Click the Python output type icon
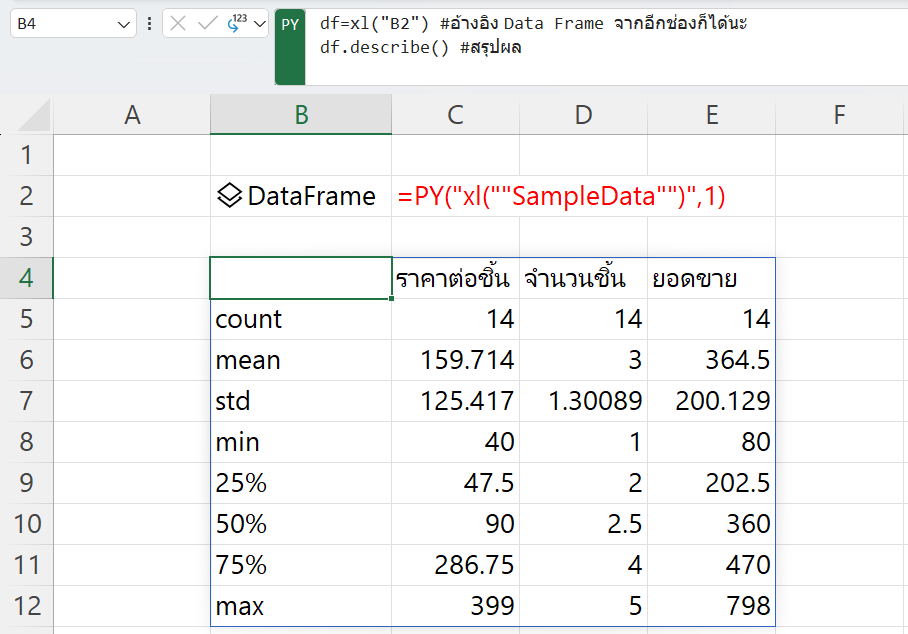 coord(237,23)
